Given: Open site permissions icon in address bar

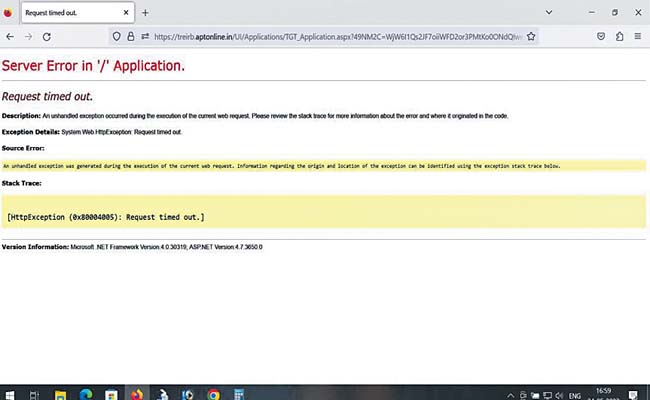Looking at the screenshot, I should (x=145, y=36).
